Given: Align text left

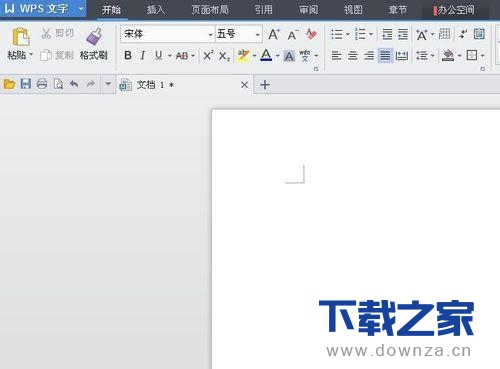Looking at the screenshot, I should click(x=336, y=56).
